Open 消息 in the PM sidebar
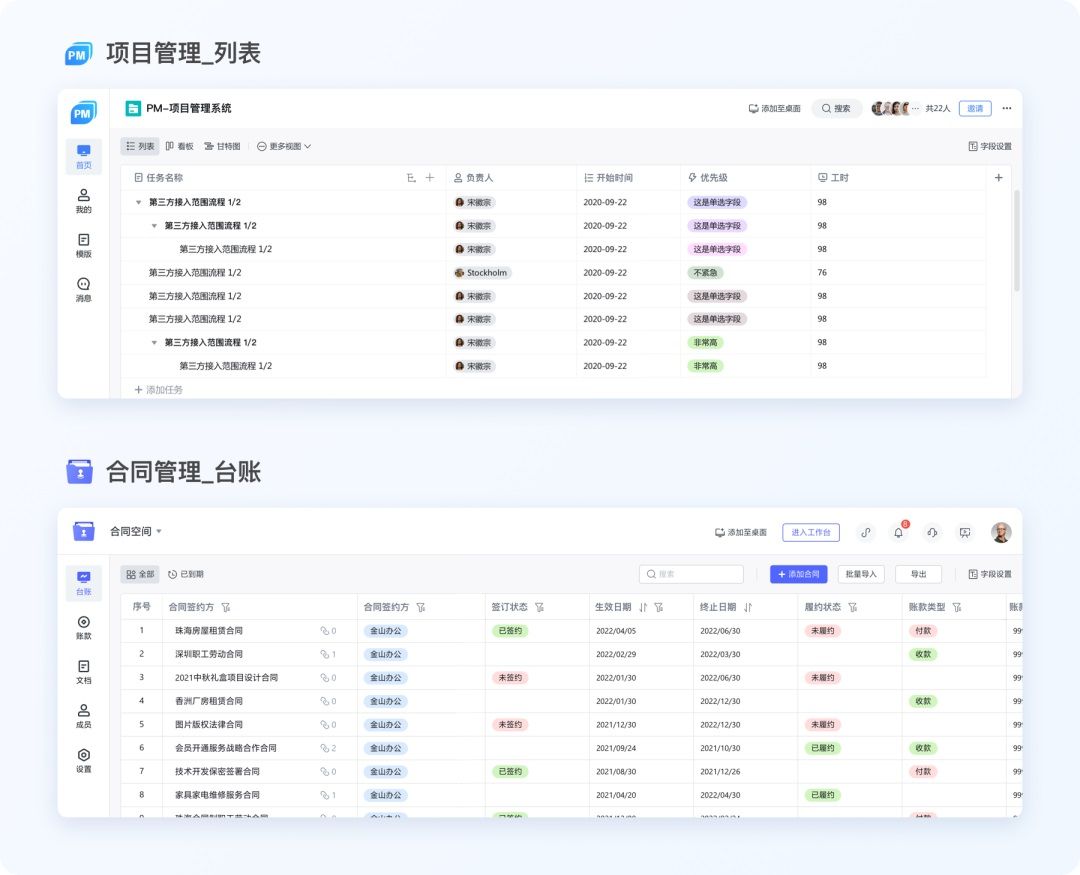The height and width of the screenshot is (875, 1080). tap(83, 289)
